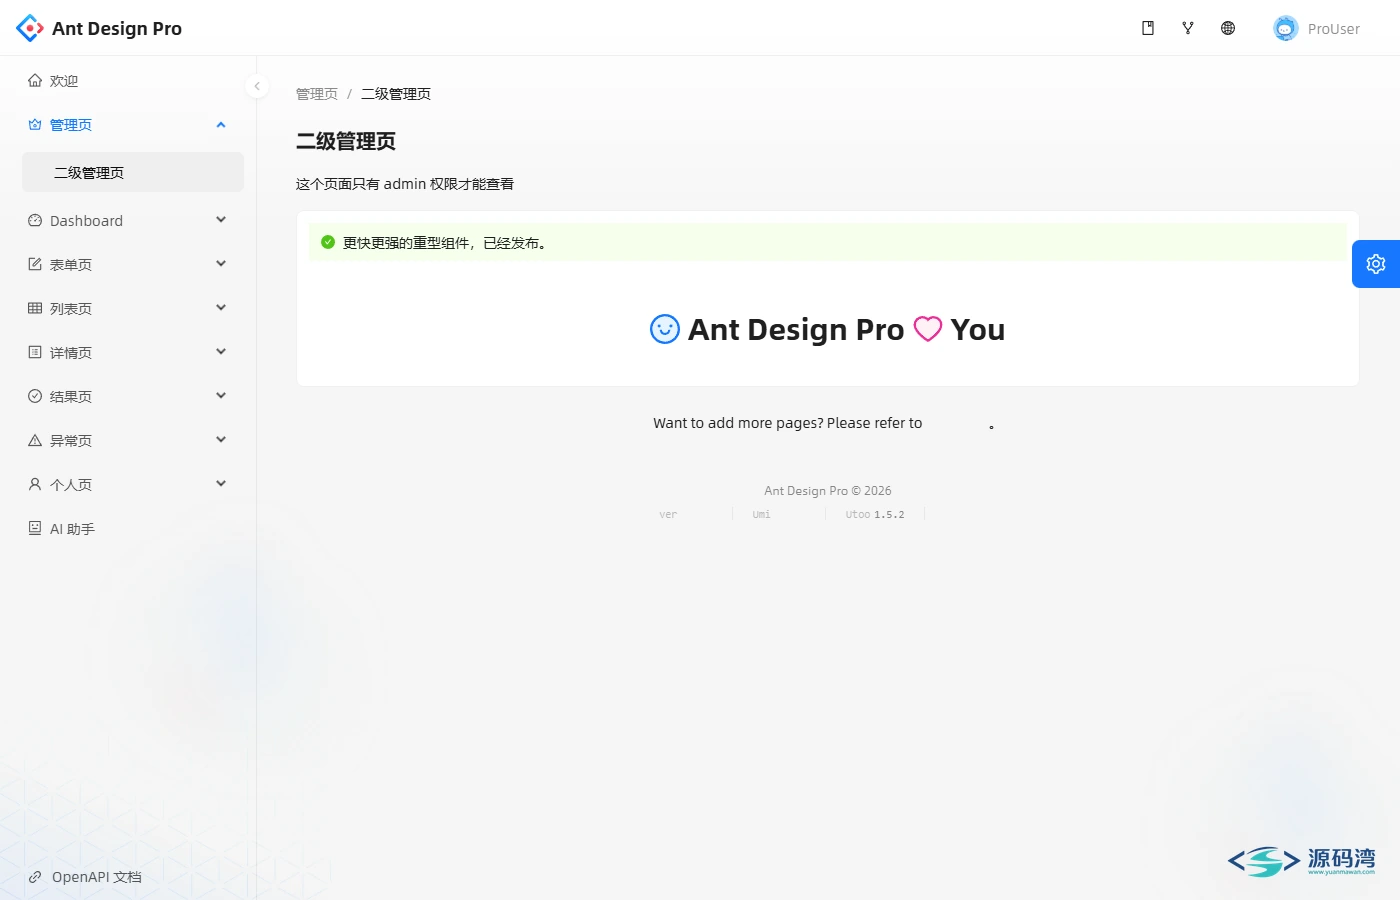The height and width of the screenshot is (900, 1400).
Task: Expand the 表单页 menu chevron
Action: (x=221, y=264)
